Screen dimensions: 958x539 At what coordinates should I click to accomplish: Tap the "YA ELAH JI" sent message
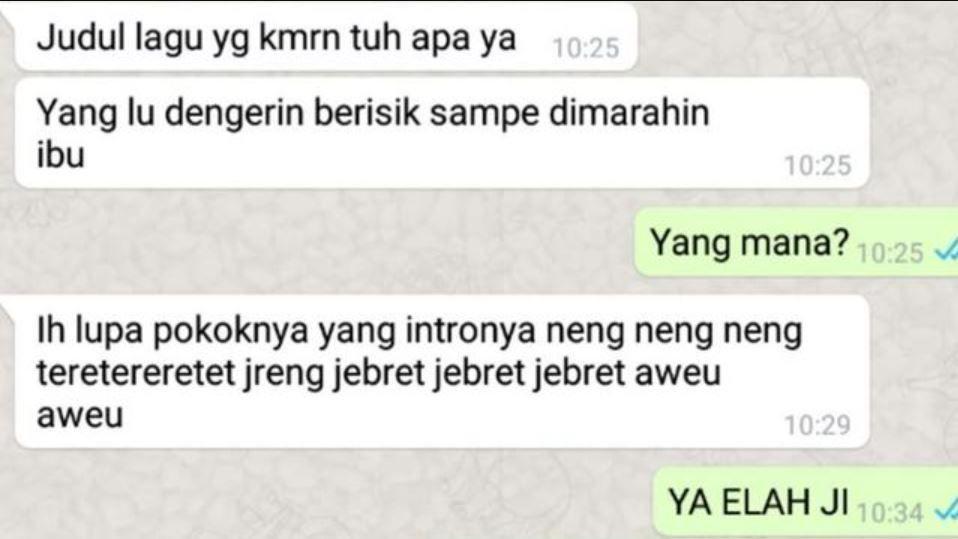[805, 502]
